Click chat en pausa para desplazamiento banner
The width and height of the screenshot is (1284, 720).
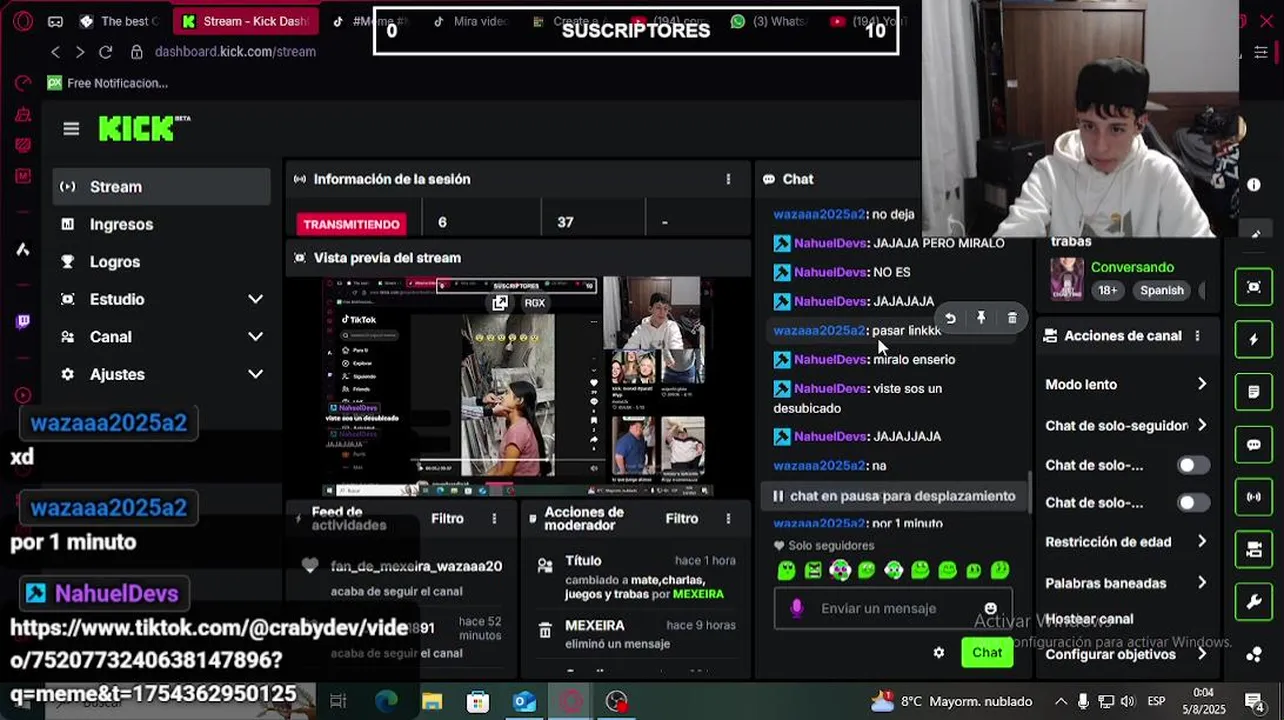[893, 496]
